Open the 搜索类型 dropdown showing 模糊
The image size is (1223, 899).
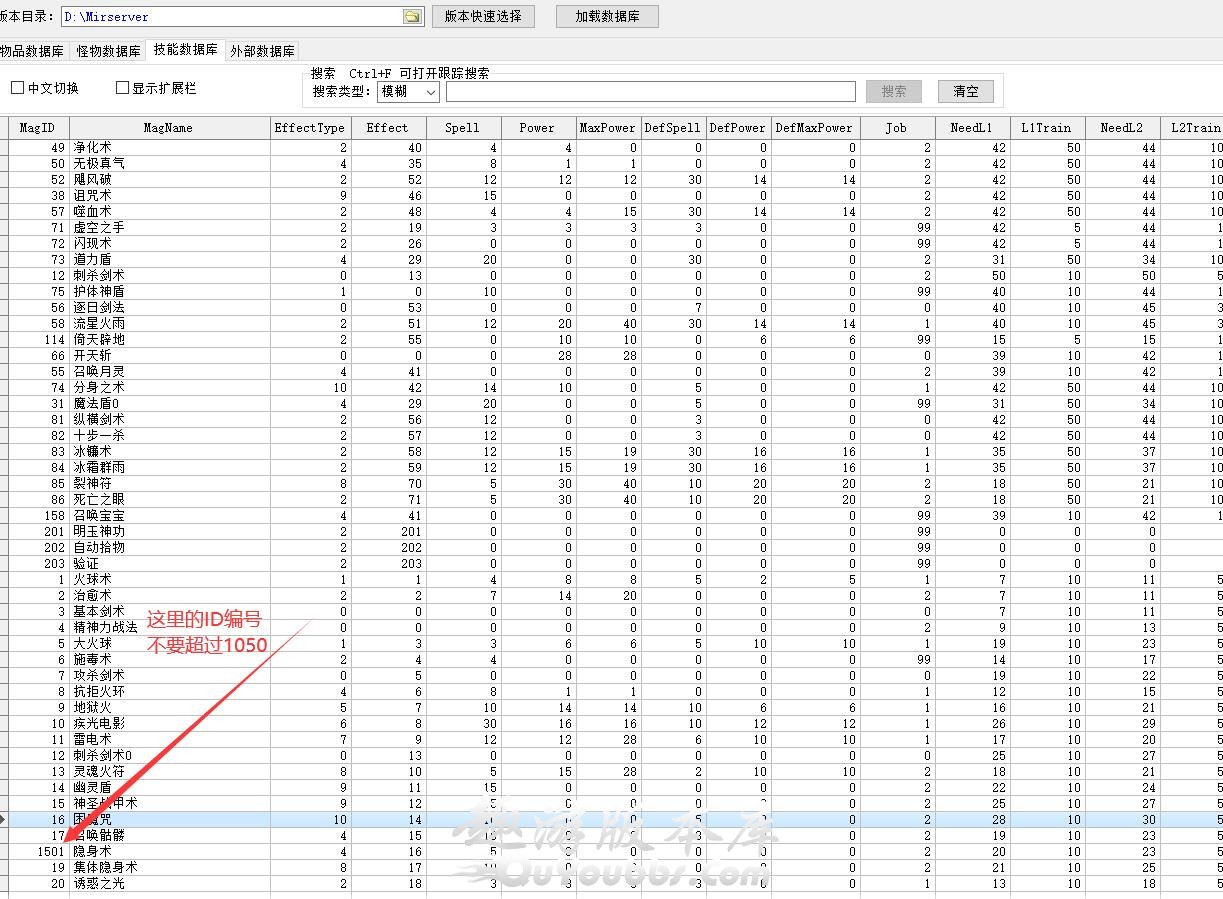[408, 91]
